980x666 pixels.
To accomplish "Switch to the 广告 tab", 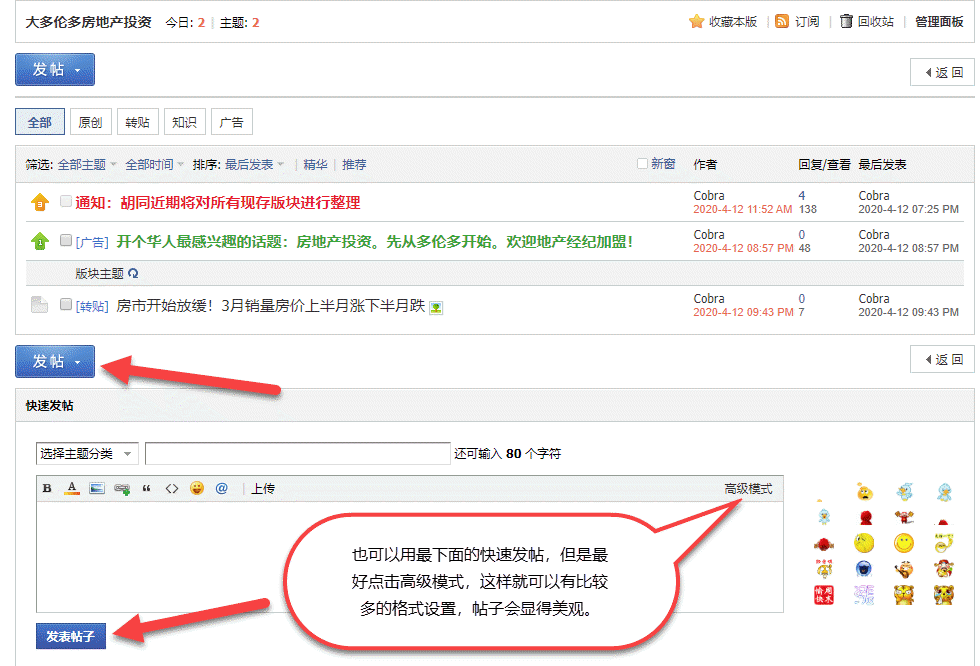I will click(x=231, y=122).
